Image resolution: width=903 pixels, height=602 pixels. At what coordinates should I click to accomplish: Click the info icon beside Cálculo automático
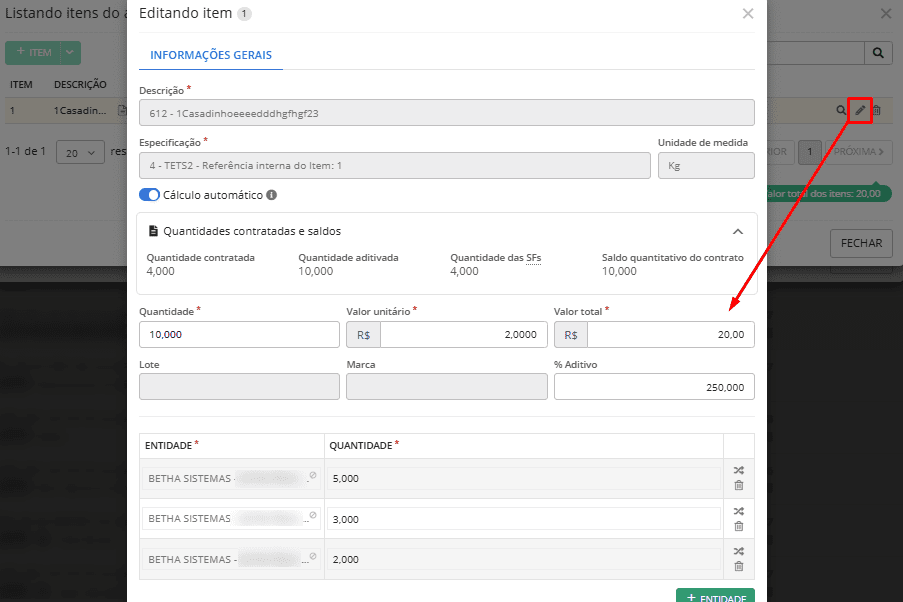pos(272,195)
